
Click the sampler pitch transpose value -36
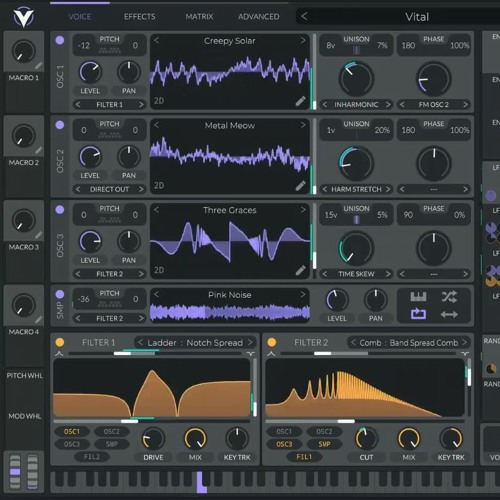84,299
